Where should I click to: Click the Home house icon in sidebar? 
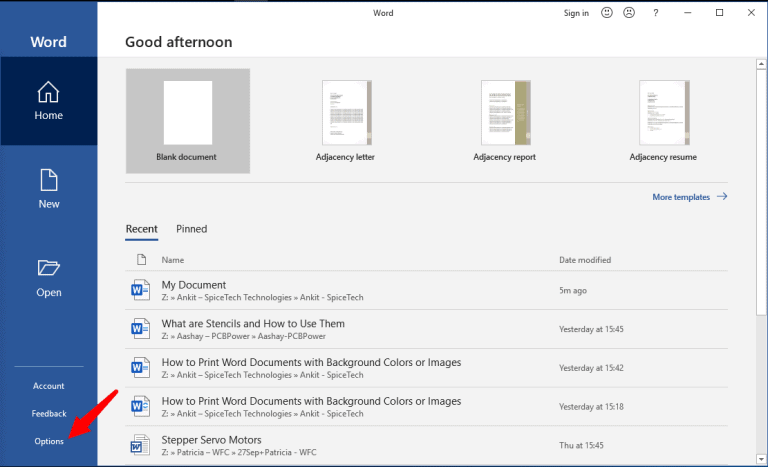pyautogui.click(x=48, y=92)
